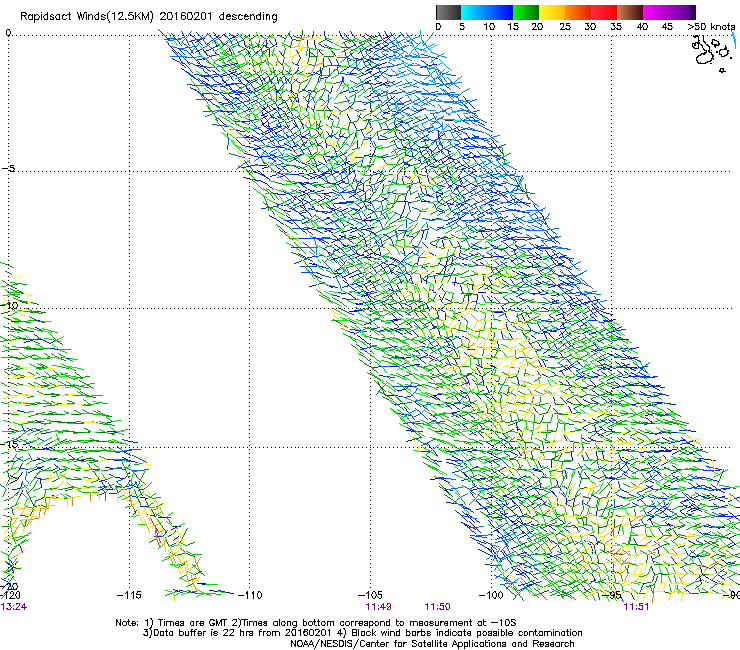Click the cyan 5-10 knots legend color
Image resolution: width=740 pixels, height=650 pixels.
tap(474, 12)
